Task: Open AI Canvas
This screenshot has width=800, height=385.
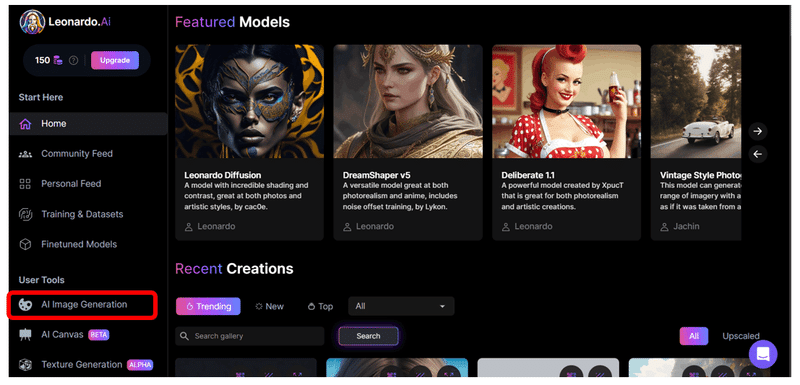Action: pos(62,335)
